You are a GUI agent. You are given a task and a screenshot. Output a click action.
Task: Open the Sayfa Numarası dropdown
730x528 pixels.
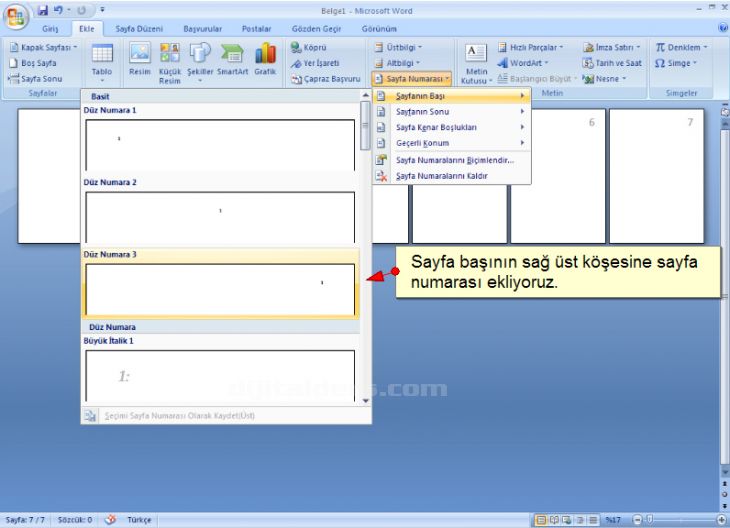tap(412, 79)
